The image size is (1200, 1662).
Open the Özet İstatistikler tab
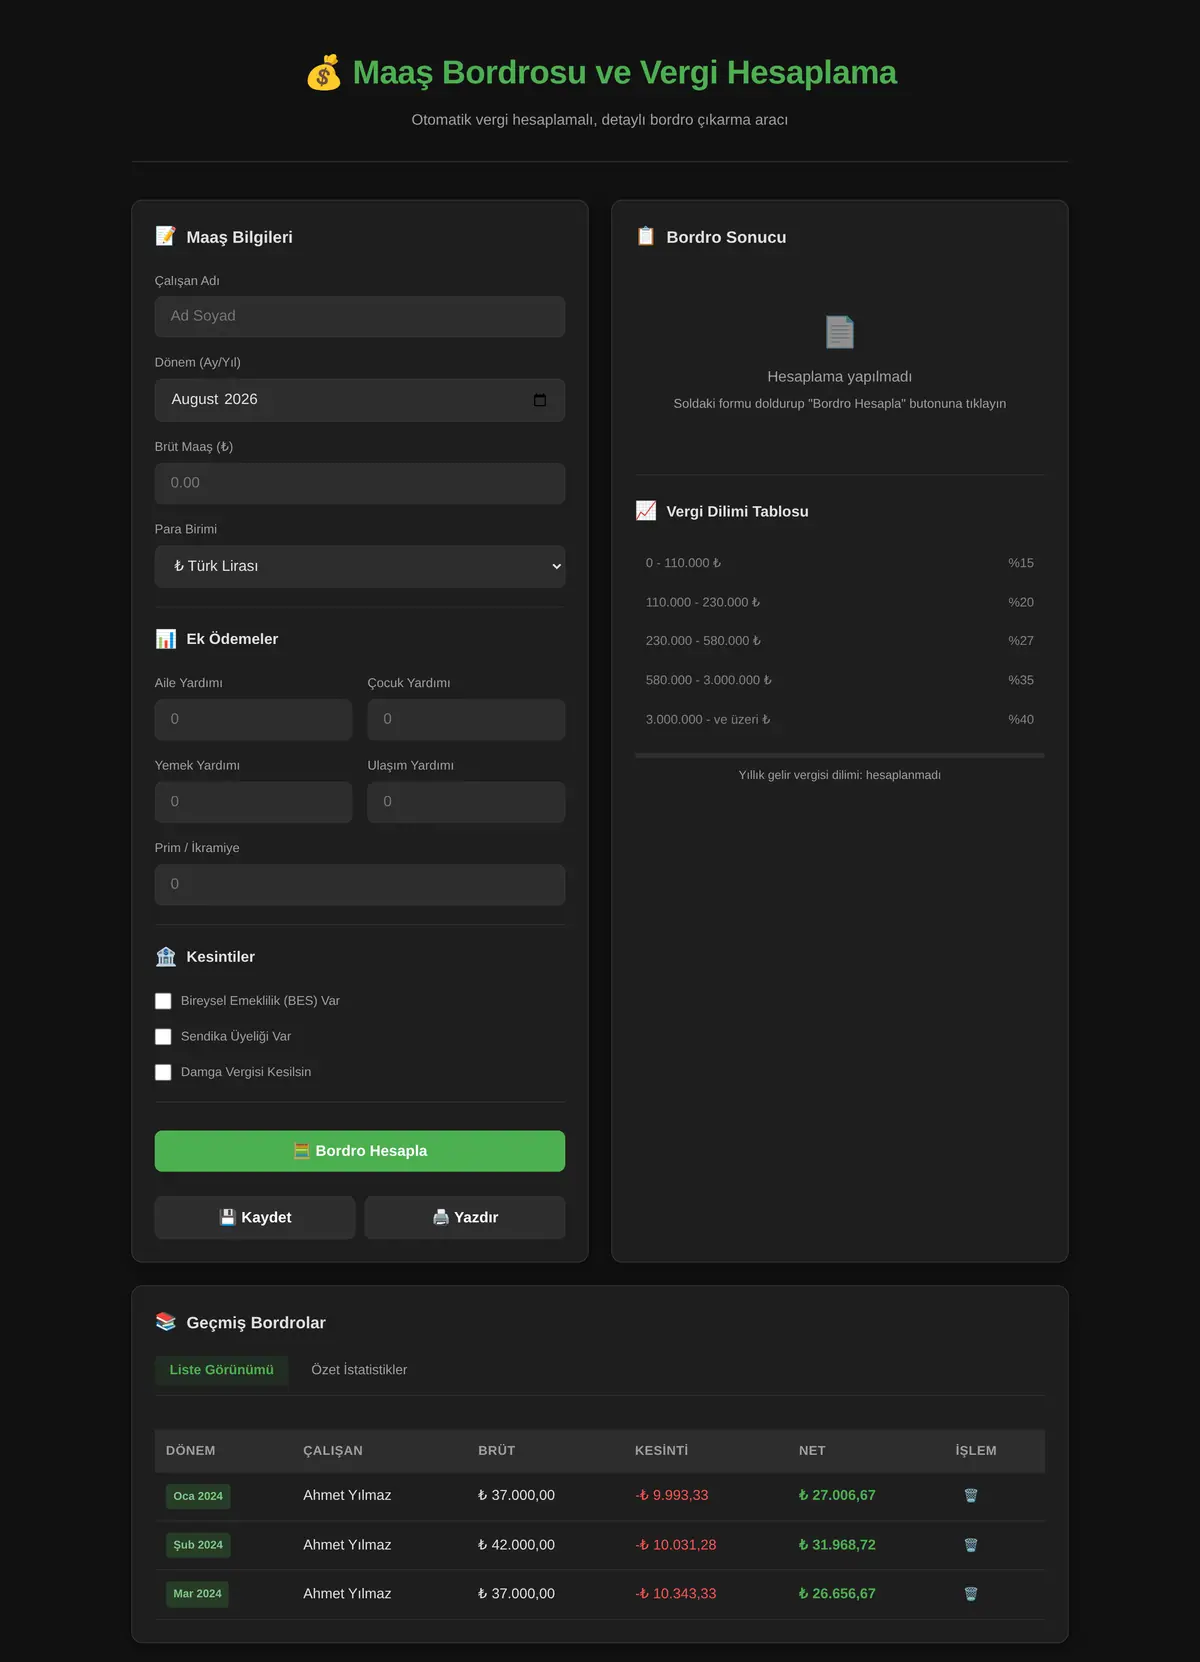359,1370
